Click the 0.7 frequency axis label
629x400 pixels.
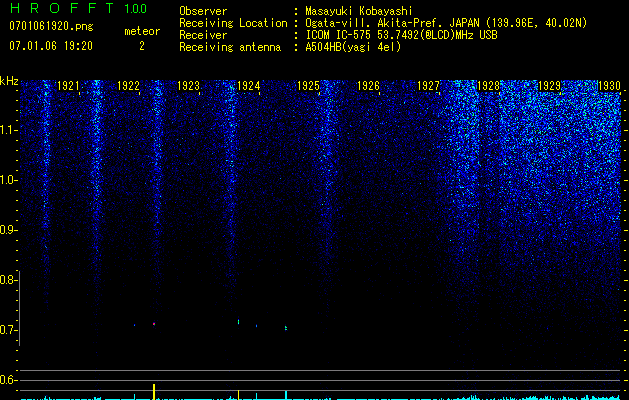click(x=8, y=330)
